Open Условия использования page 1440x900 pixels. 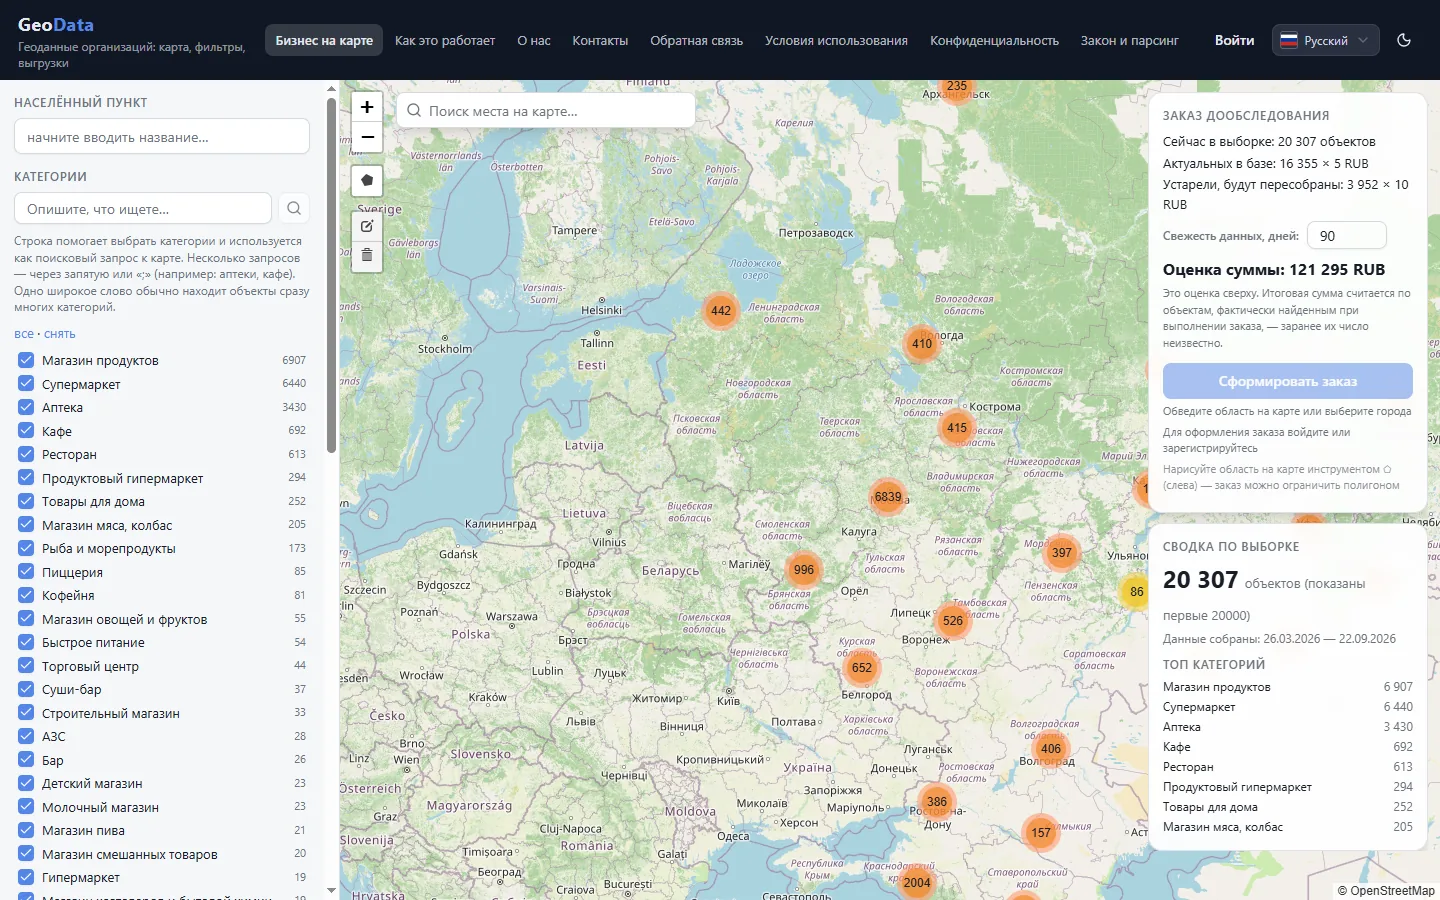(836, 40)
